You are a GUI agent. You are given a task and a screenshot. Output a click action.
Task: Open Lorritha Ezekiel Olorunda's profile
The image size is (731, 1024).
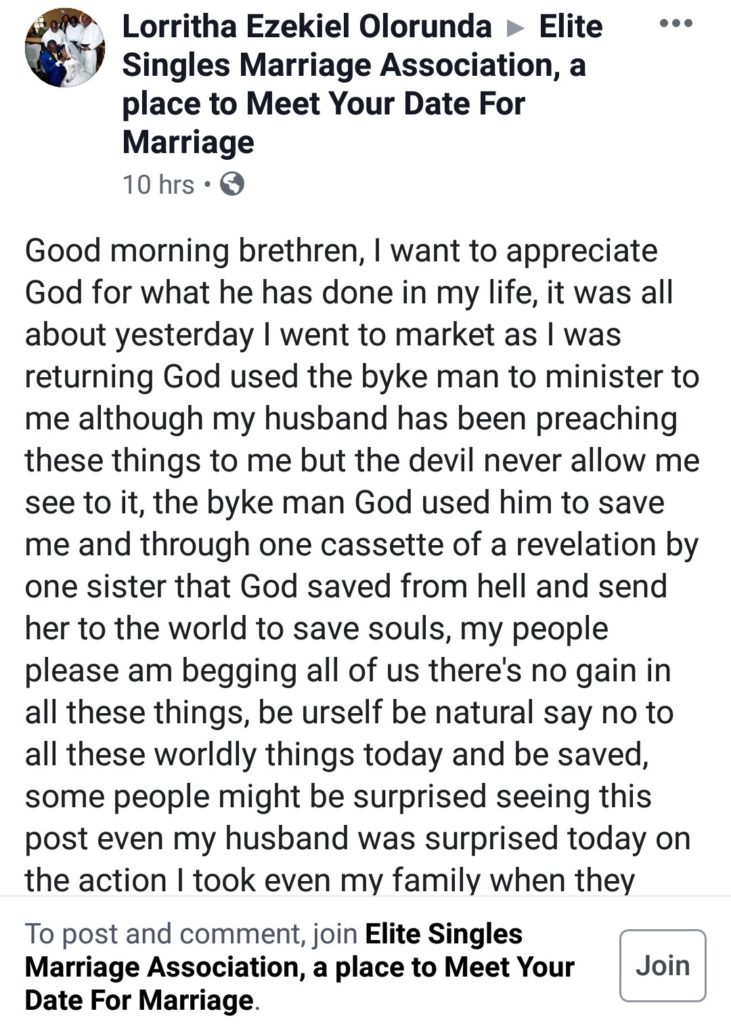pos(306,27)
